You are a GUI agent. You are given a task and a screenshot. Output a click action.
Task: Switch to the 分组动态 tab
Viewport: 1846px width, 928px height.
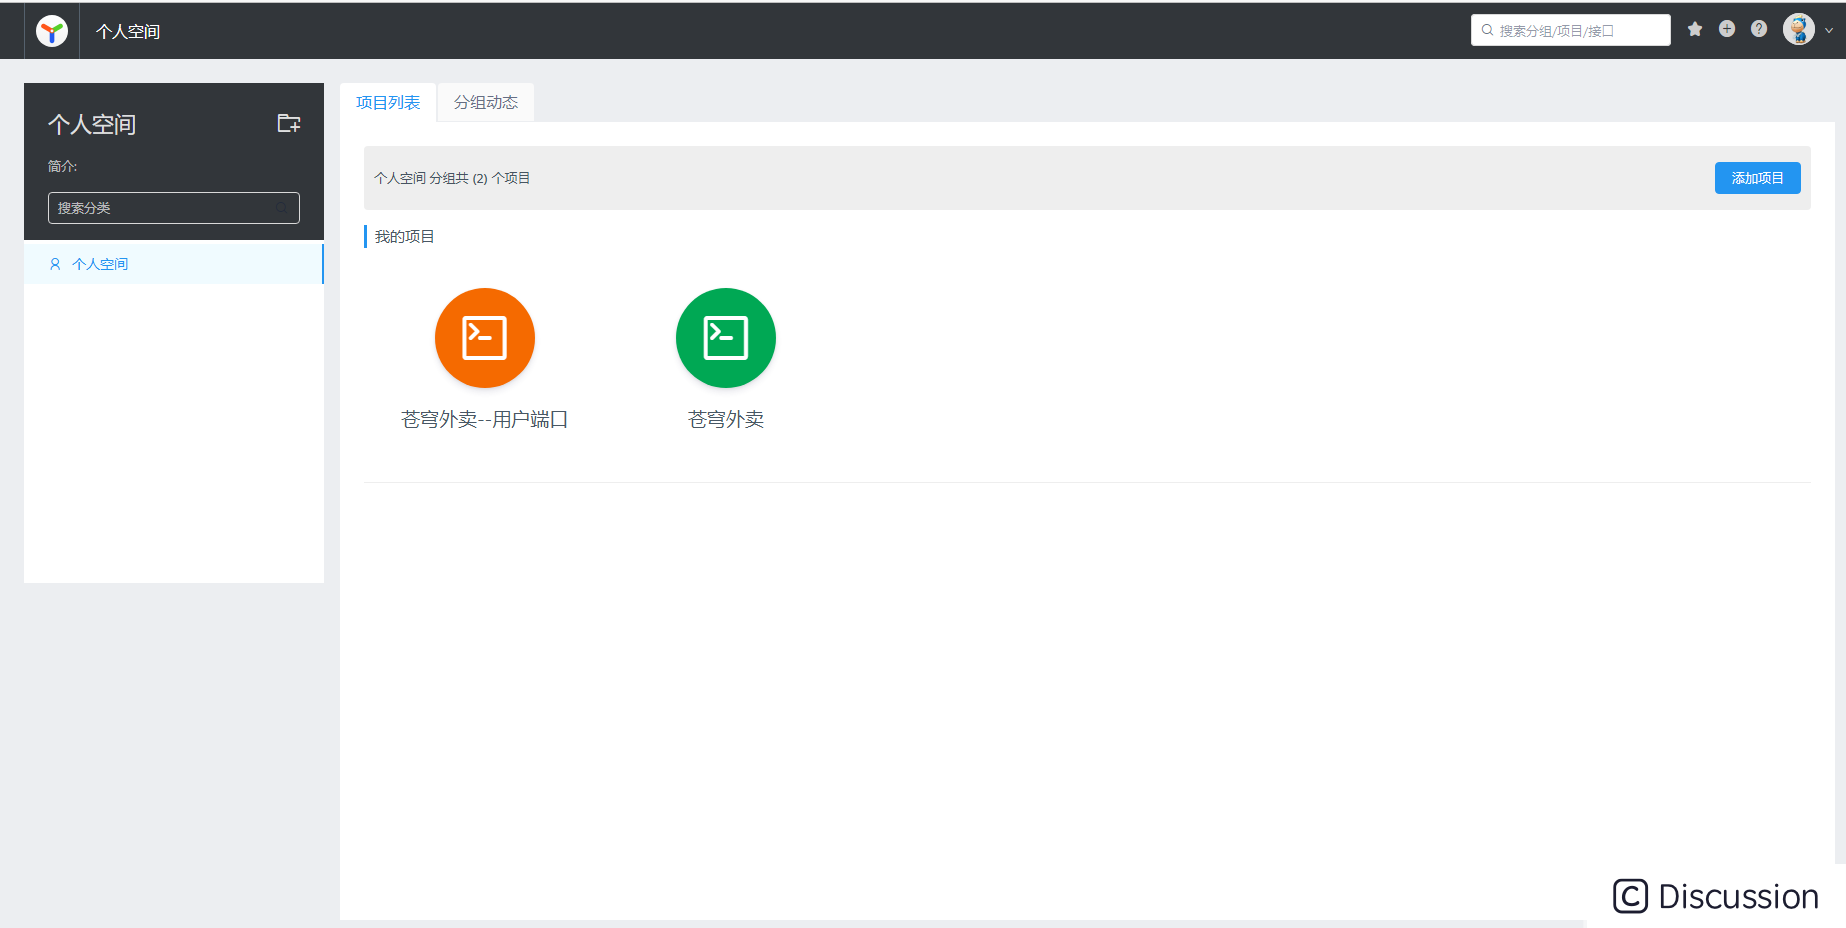tap(485, 101)
